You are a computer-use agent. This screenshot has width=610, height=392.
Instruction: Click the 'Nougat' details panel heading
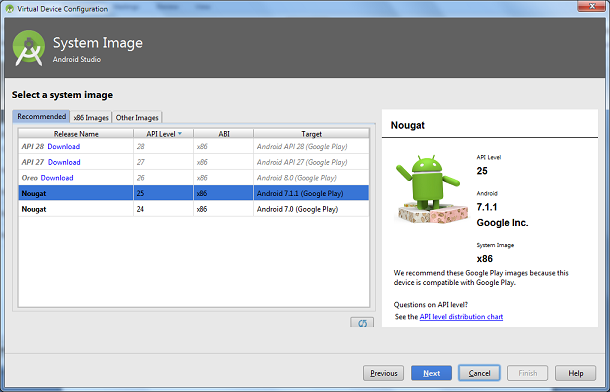tap(407, 125)
